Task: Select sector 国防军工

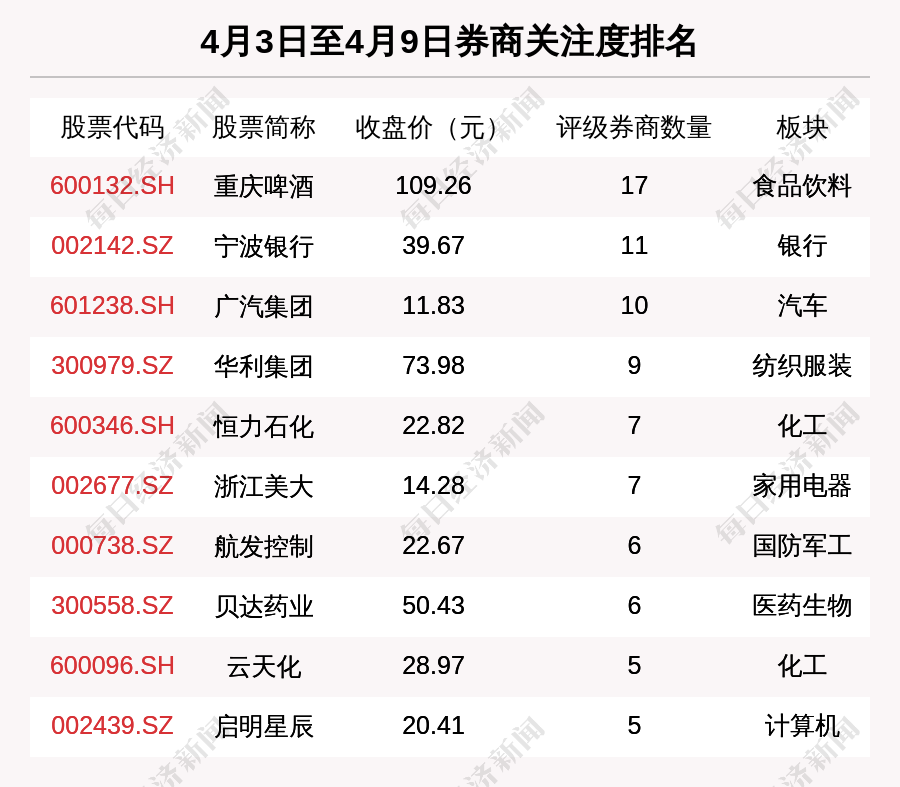Action: tap(802, 546)
